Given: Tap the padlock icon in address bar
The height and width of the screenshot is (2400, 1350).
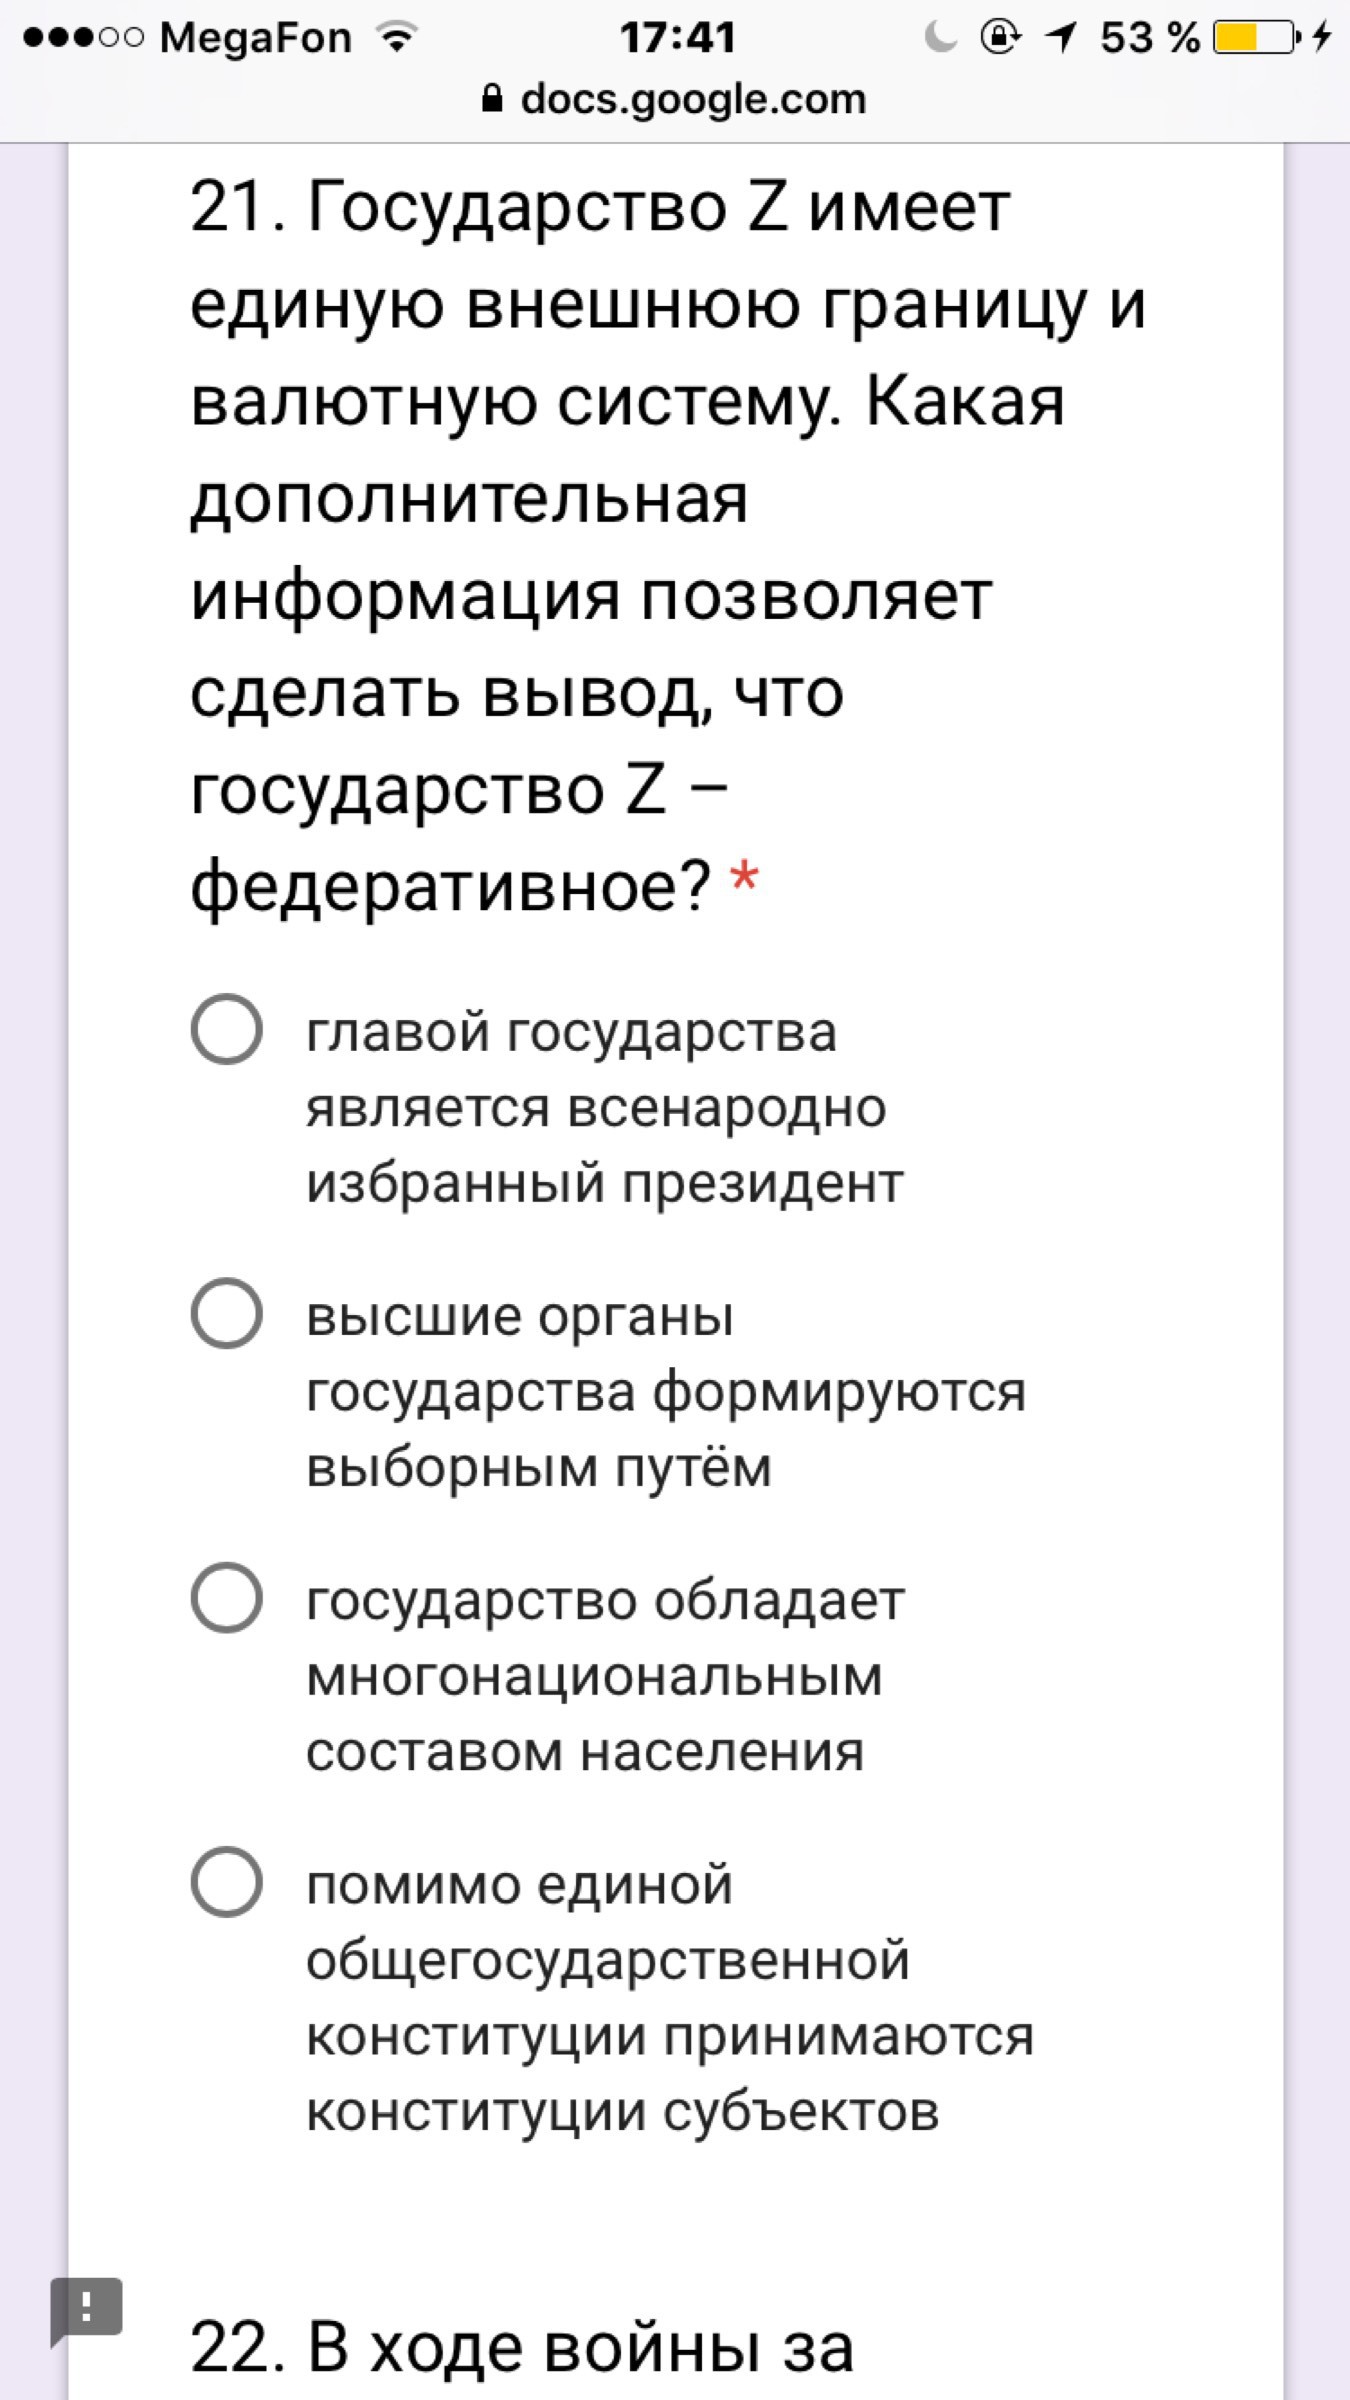Looking at the screenshot, I should coord(493,99).
